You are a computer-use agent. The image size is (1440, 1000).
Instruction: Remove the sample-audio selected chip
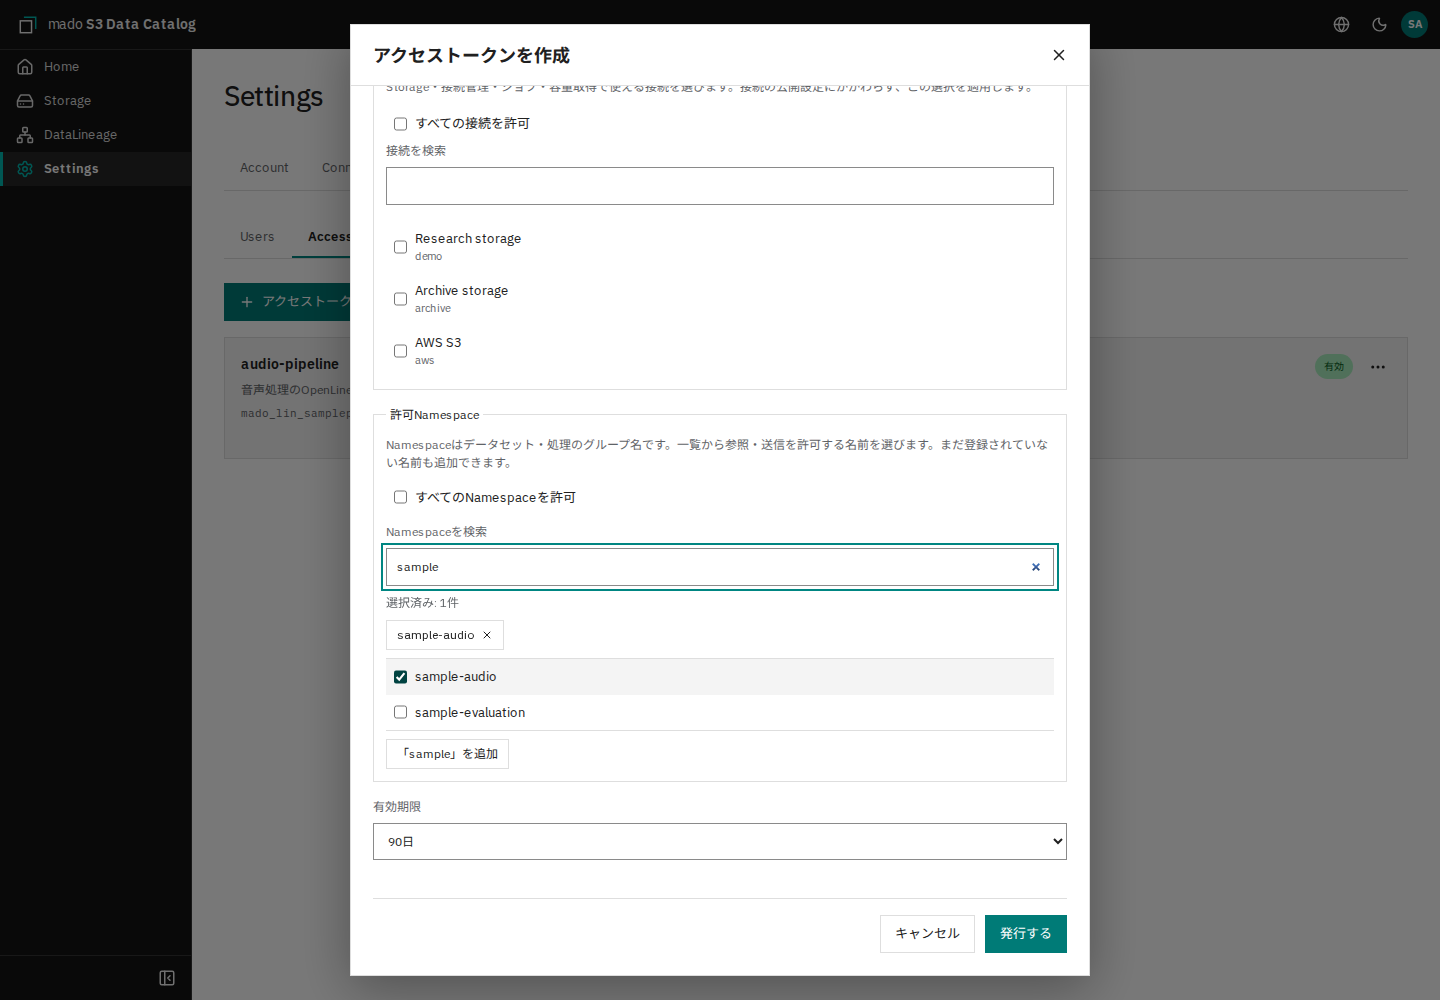point(487,635)
